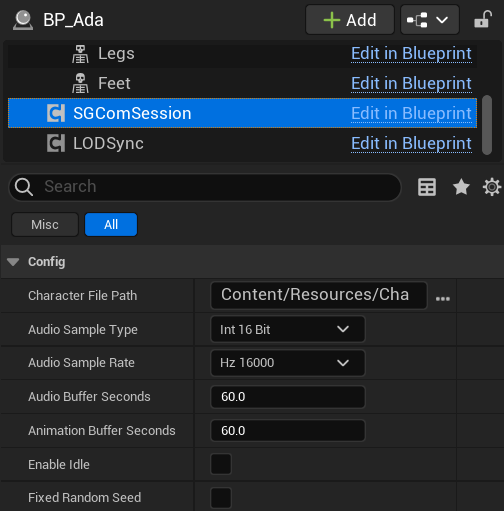
Task: Click the Add component button
Action: click(x=350, y=20)
